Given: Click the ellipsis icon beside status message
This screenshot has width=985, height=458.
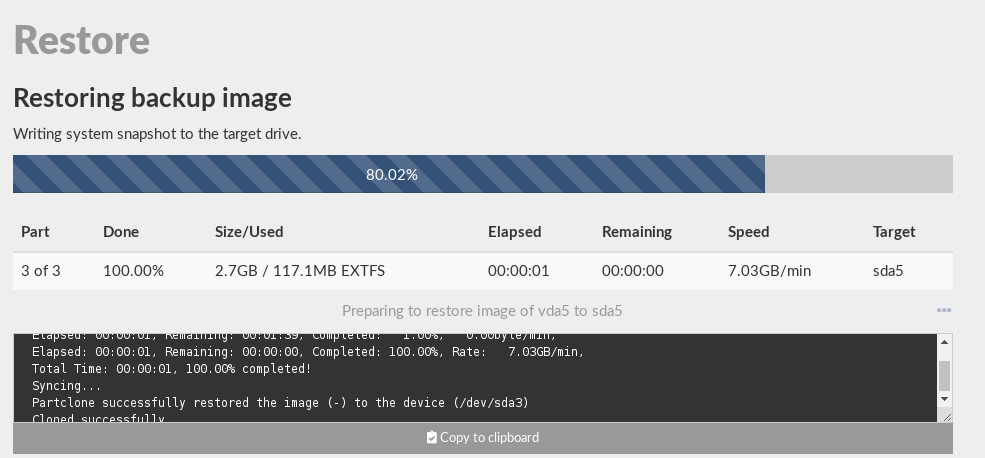Looking at the screenshot, I should (x=944, y=311).
